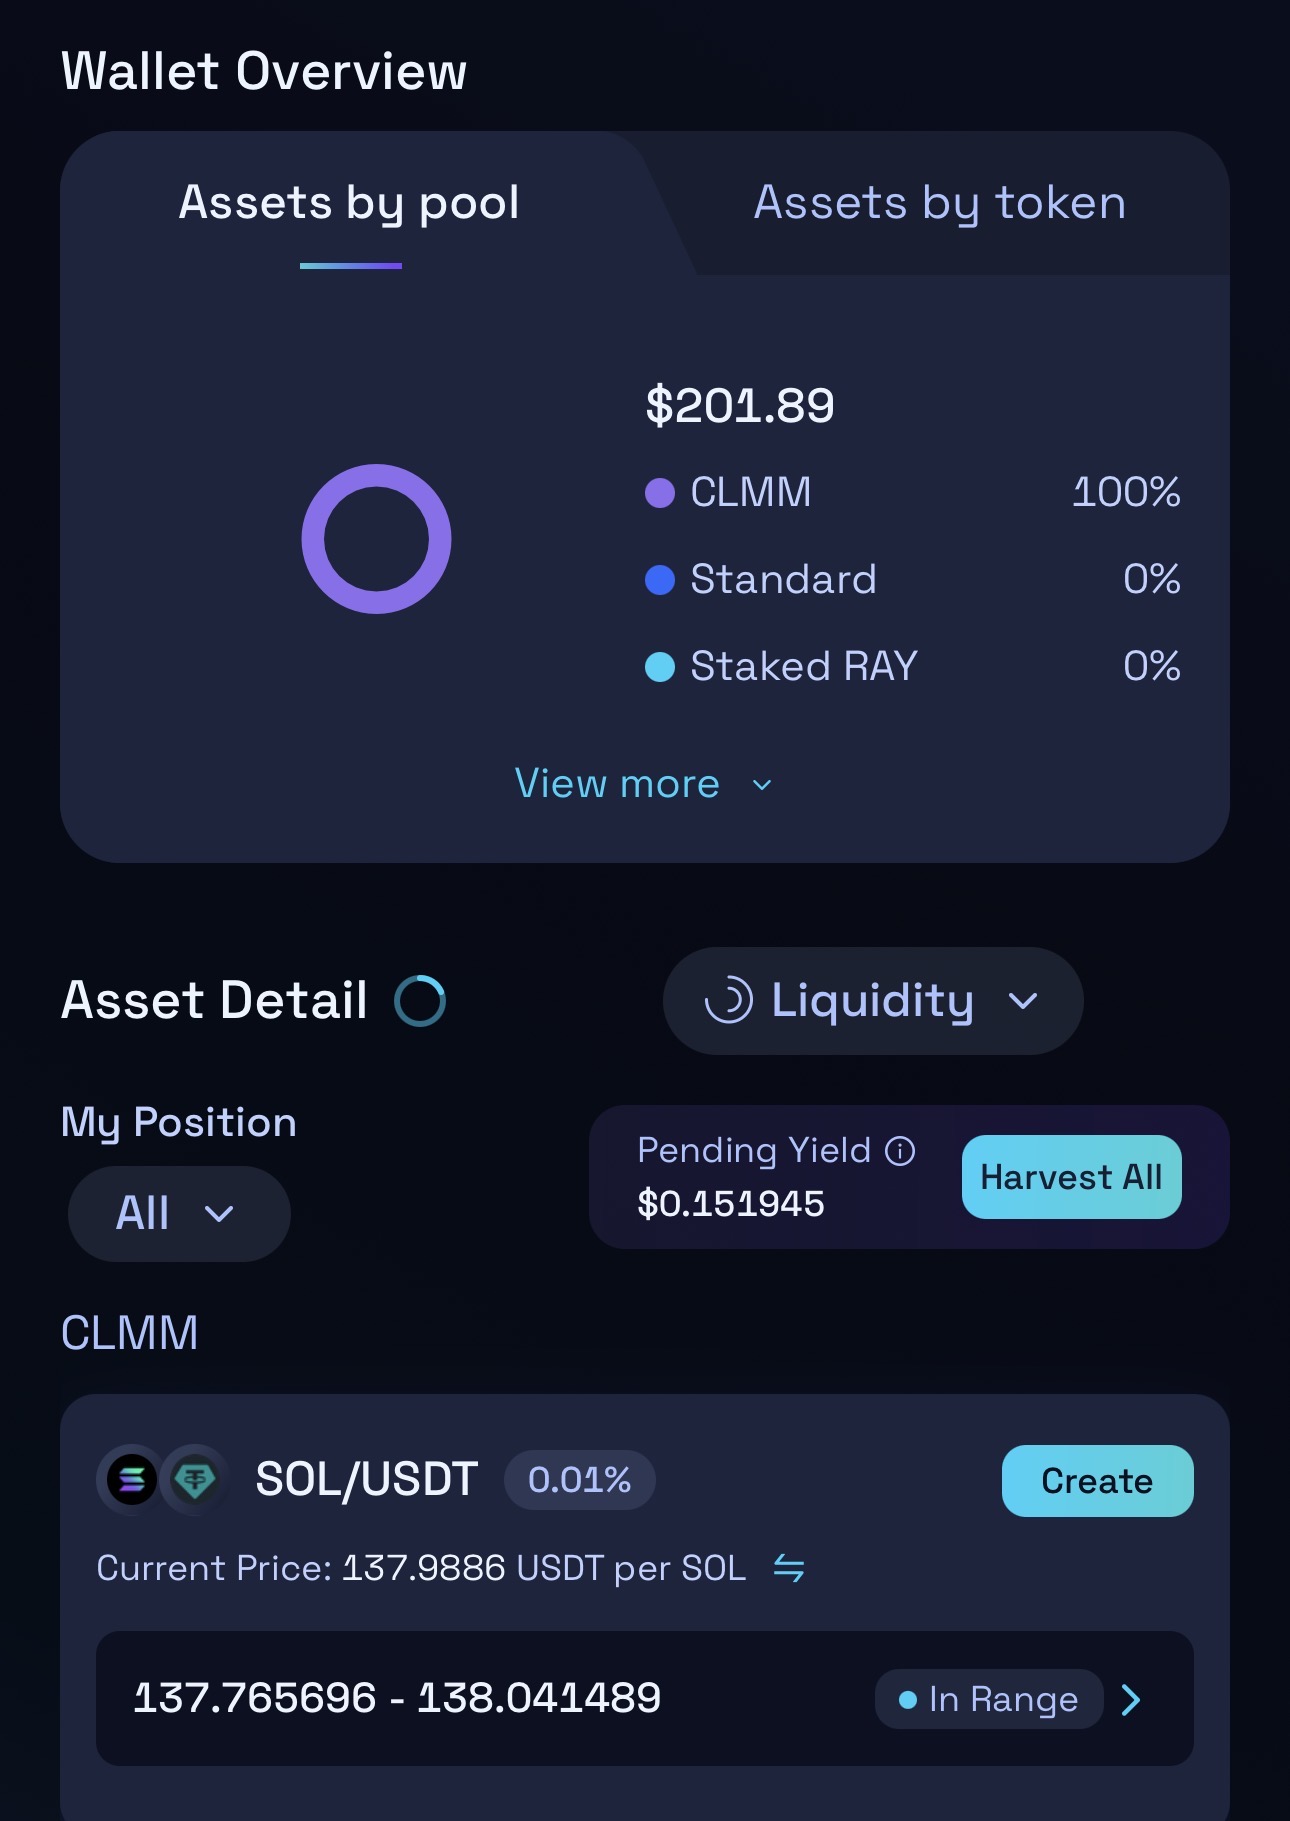1290x1821 pixels.
Task: Click the CLMM purple legend dot
Action: click(660, 493)
